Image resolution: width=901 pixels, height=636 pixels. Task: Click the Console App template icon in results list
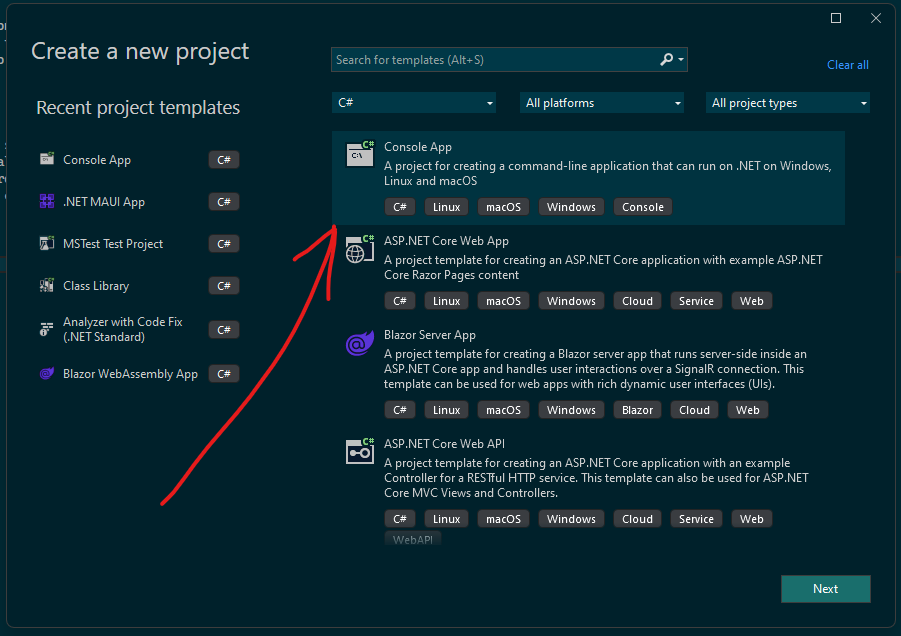[x=360, y=153]
